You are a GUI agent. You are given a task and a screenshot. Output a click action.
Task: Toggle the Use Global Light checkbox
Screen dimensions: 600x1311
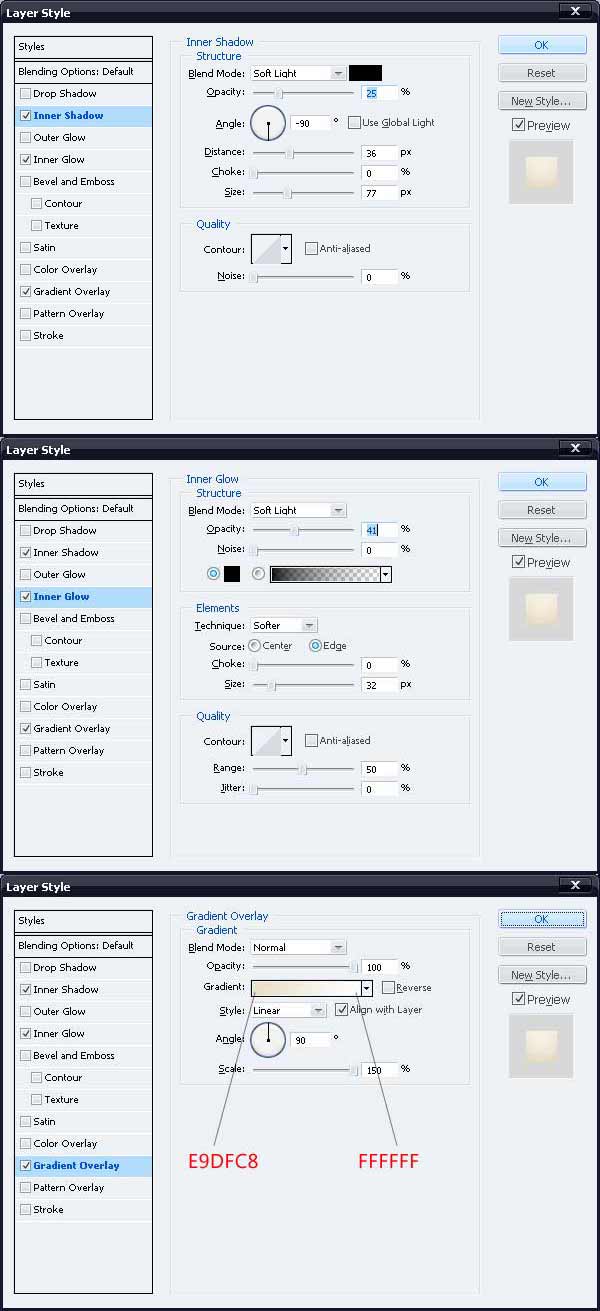click(x=354, y=123)
